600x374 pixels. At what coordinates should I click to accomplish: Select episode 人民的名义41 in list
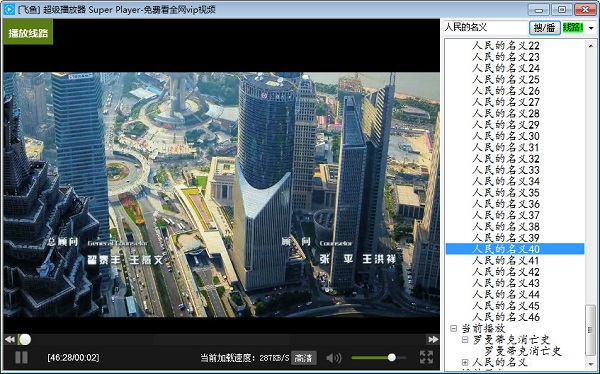point(505,261)
